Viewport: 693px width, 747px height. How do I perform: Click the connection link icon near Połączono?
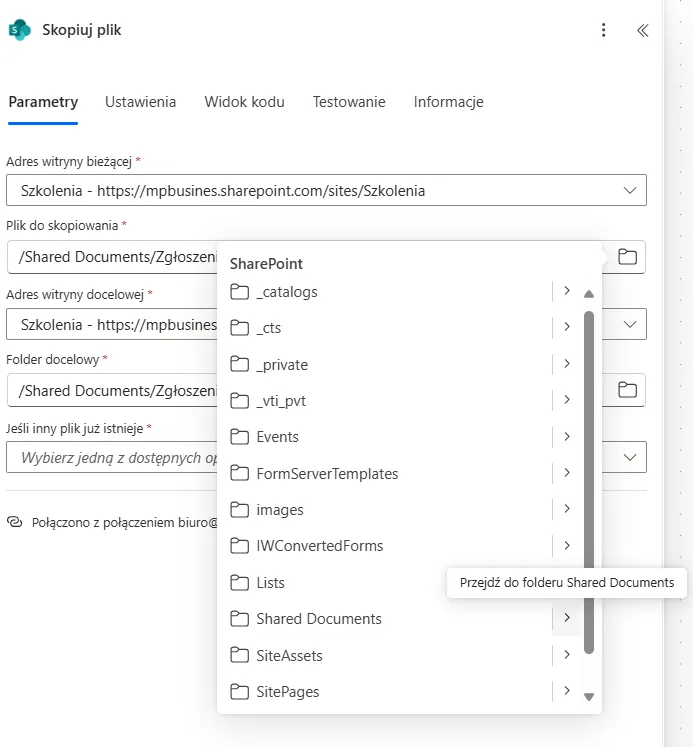pyautogui.click(x=15, y=522)
